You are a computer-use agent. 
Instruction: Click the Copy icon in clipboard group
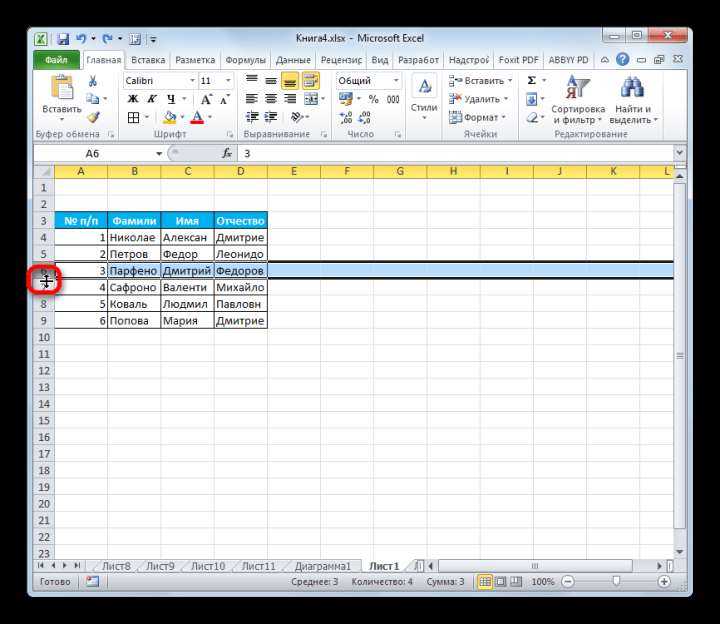click(93, 99)
